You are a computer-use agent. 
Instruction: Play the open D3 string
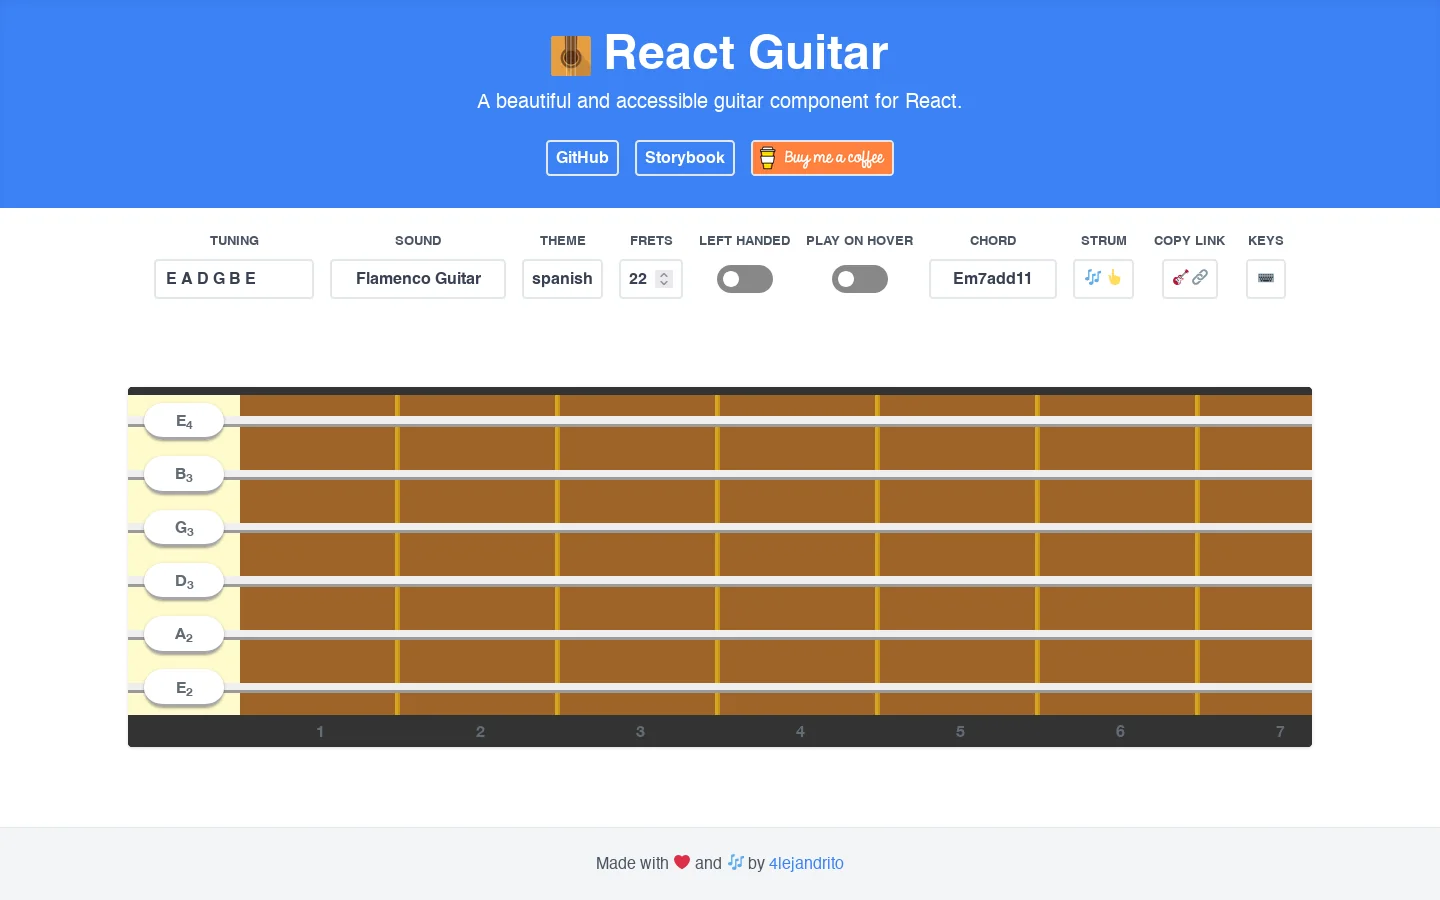184,582
